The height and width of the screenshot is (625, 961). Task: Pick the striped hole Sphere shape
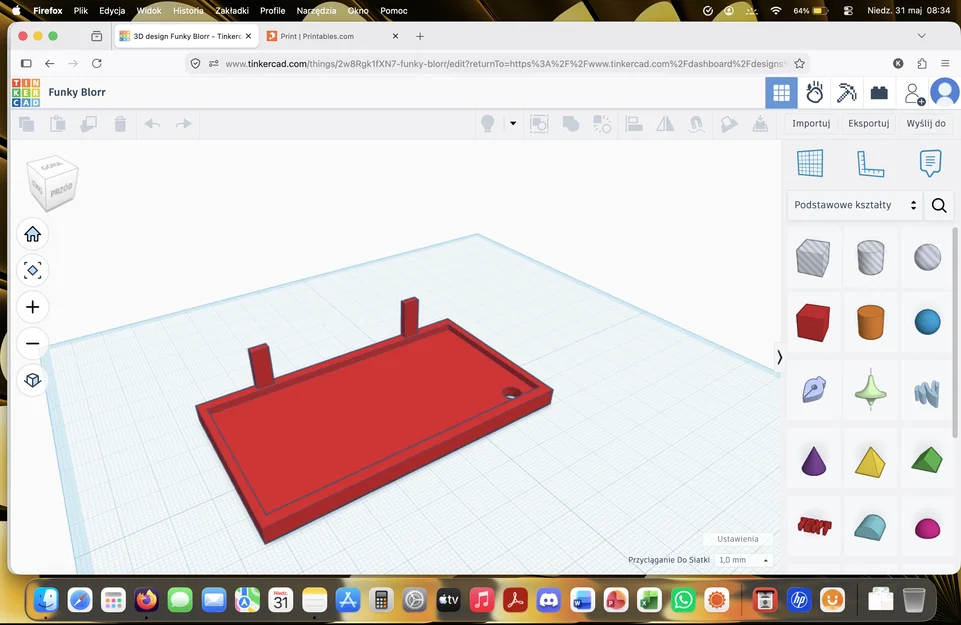coord(927,257)
